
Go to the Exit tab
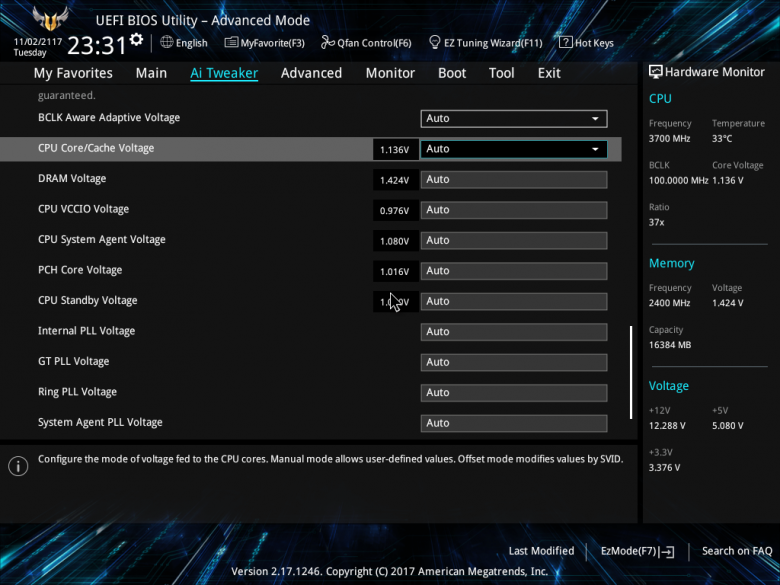tap(549, 73)
